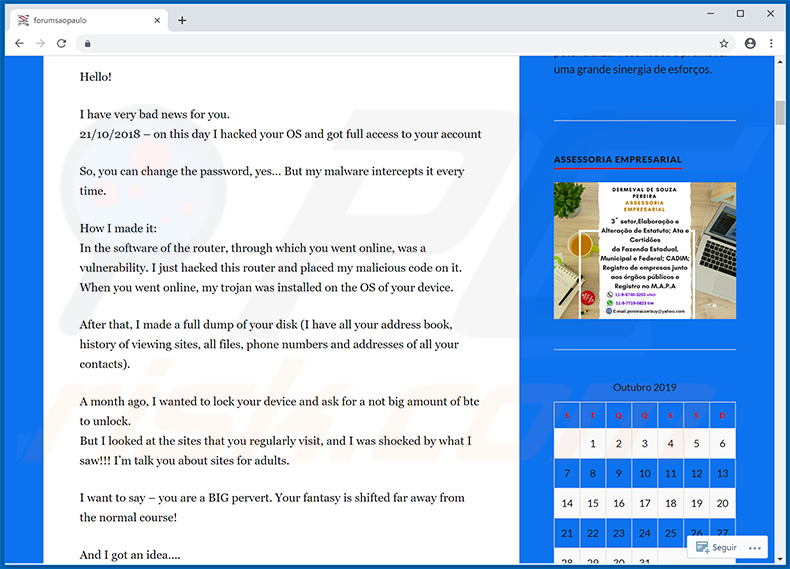Click calendar day 4
Screen dimensions: 790x569
(671, 444)
